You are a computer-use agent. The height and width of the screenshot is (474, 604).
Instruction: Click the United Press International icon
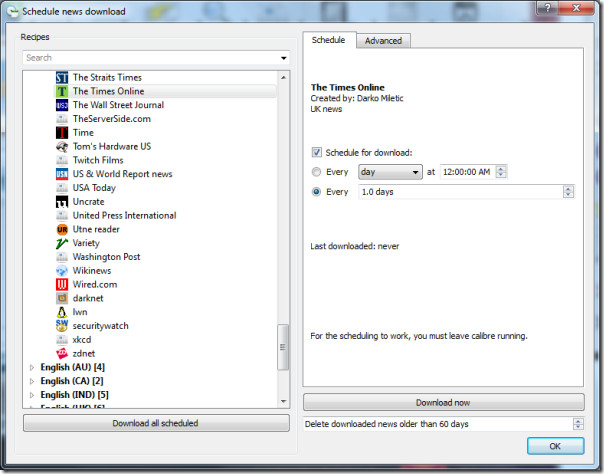point(62,216)
